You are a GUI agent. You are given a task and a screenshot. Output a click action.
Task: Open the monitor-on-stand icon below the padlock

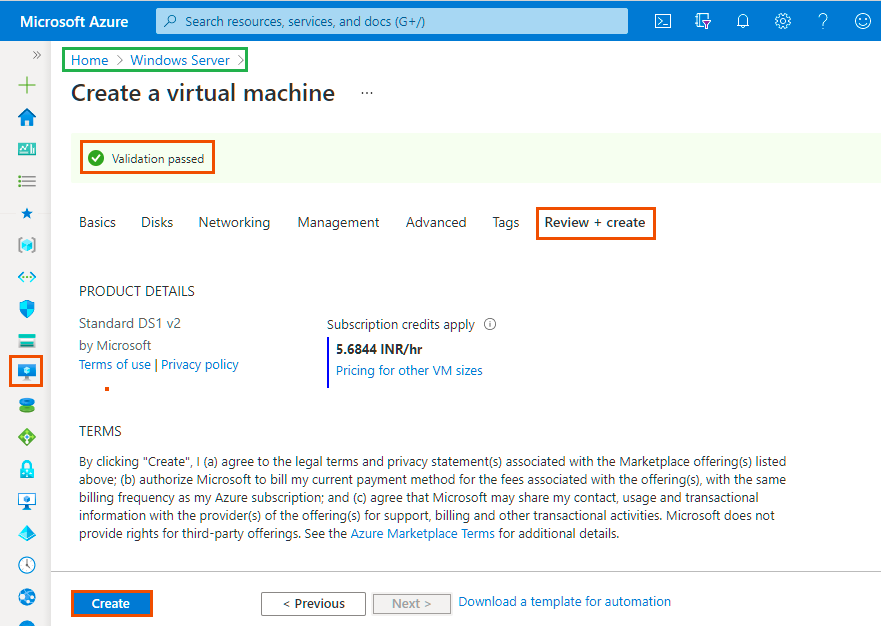click(x=27, y=501)
